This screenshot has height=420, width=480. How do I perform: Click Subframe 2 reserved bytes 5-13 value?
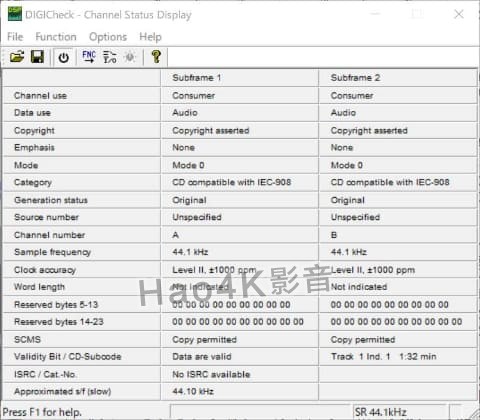[389, 305]
